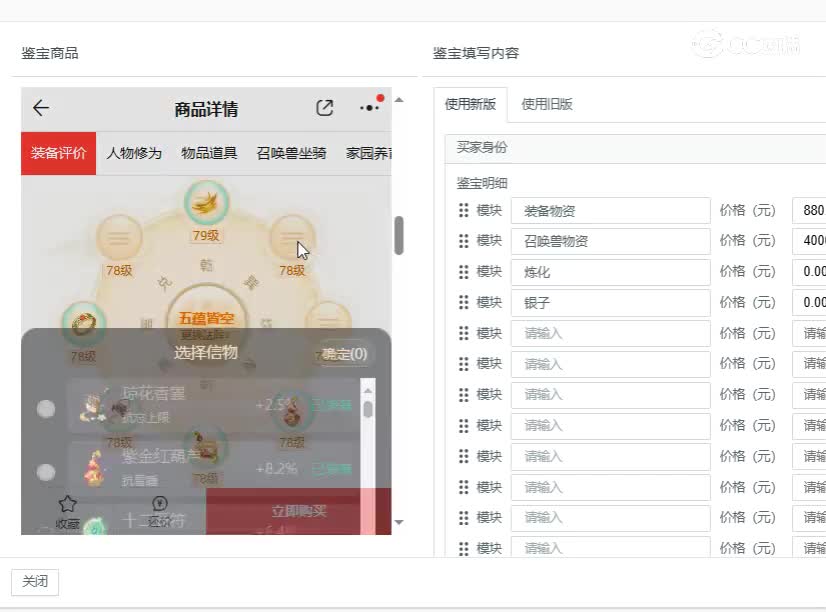This screenshot has width=826, height=612.
Task: Click price field showing 880
Action: coord(809,211)
